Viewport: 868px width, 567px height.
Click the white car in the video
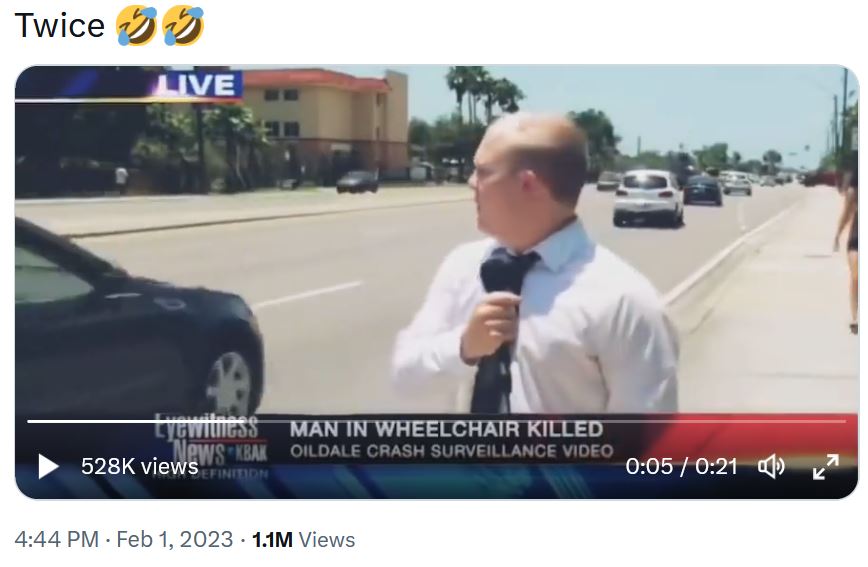(648, 198)
